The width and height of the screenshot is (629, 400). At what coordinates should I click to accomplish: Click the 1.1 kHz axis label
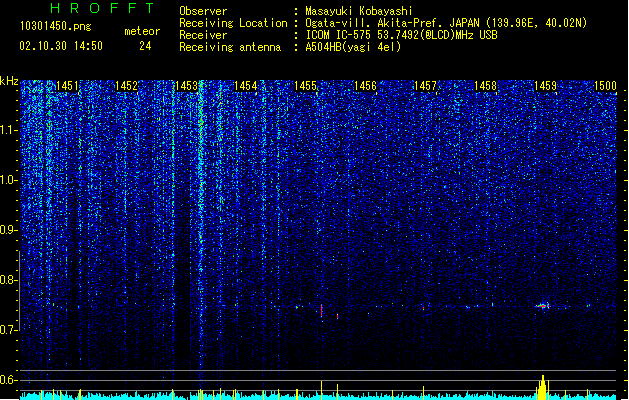[x=8, y=130]
